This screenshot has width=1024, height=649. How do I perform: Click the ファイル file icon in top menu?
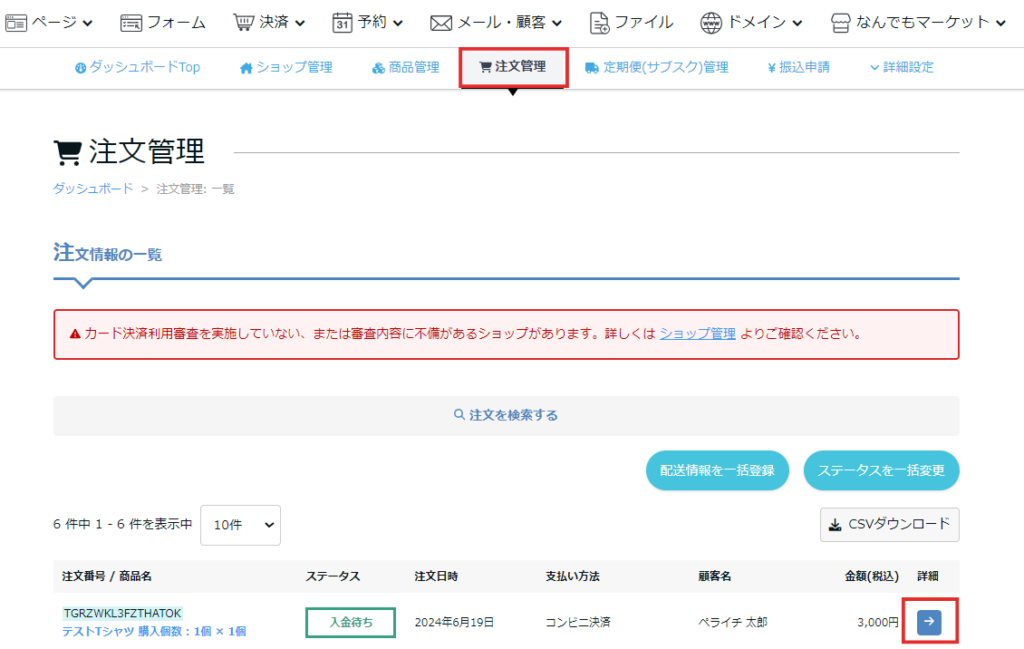coord(600,22)
